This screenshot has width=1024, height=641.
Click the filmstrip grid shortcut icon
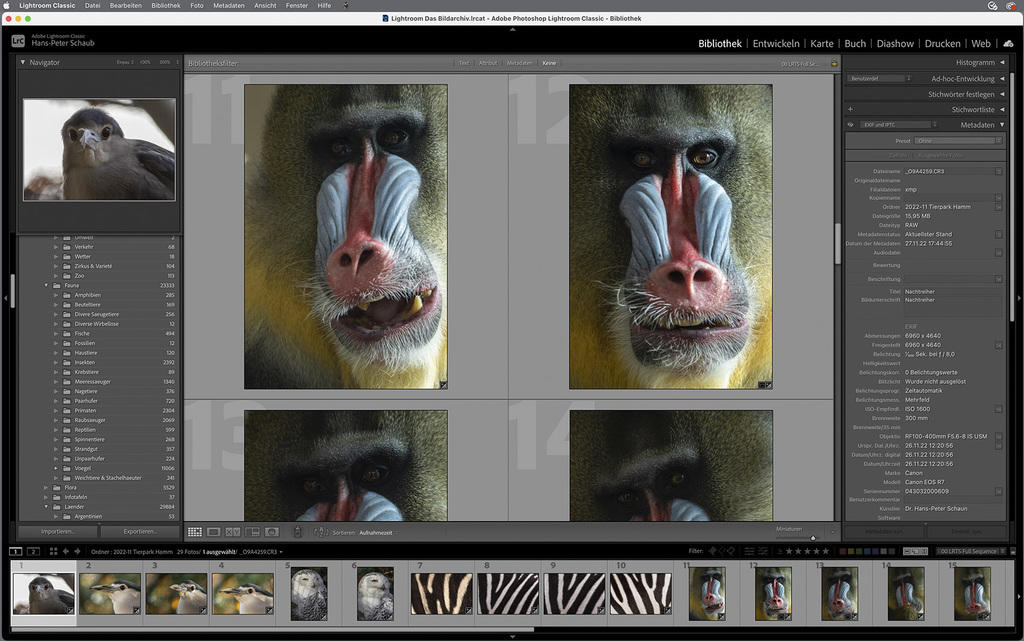point(54,552)
